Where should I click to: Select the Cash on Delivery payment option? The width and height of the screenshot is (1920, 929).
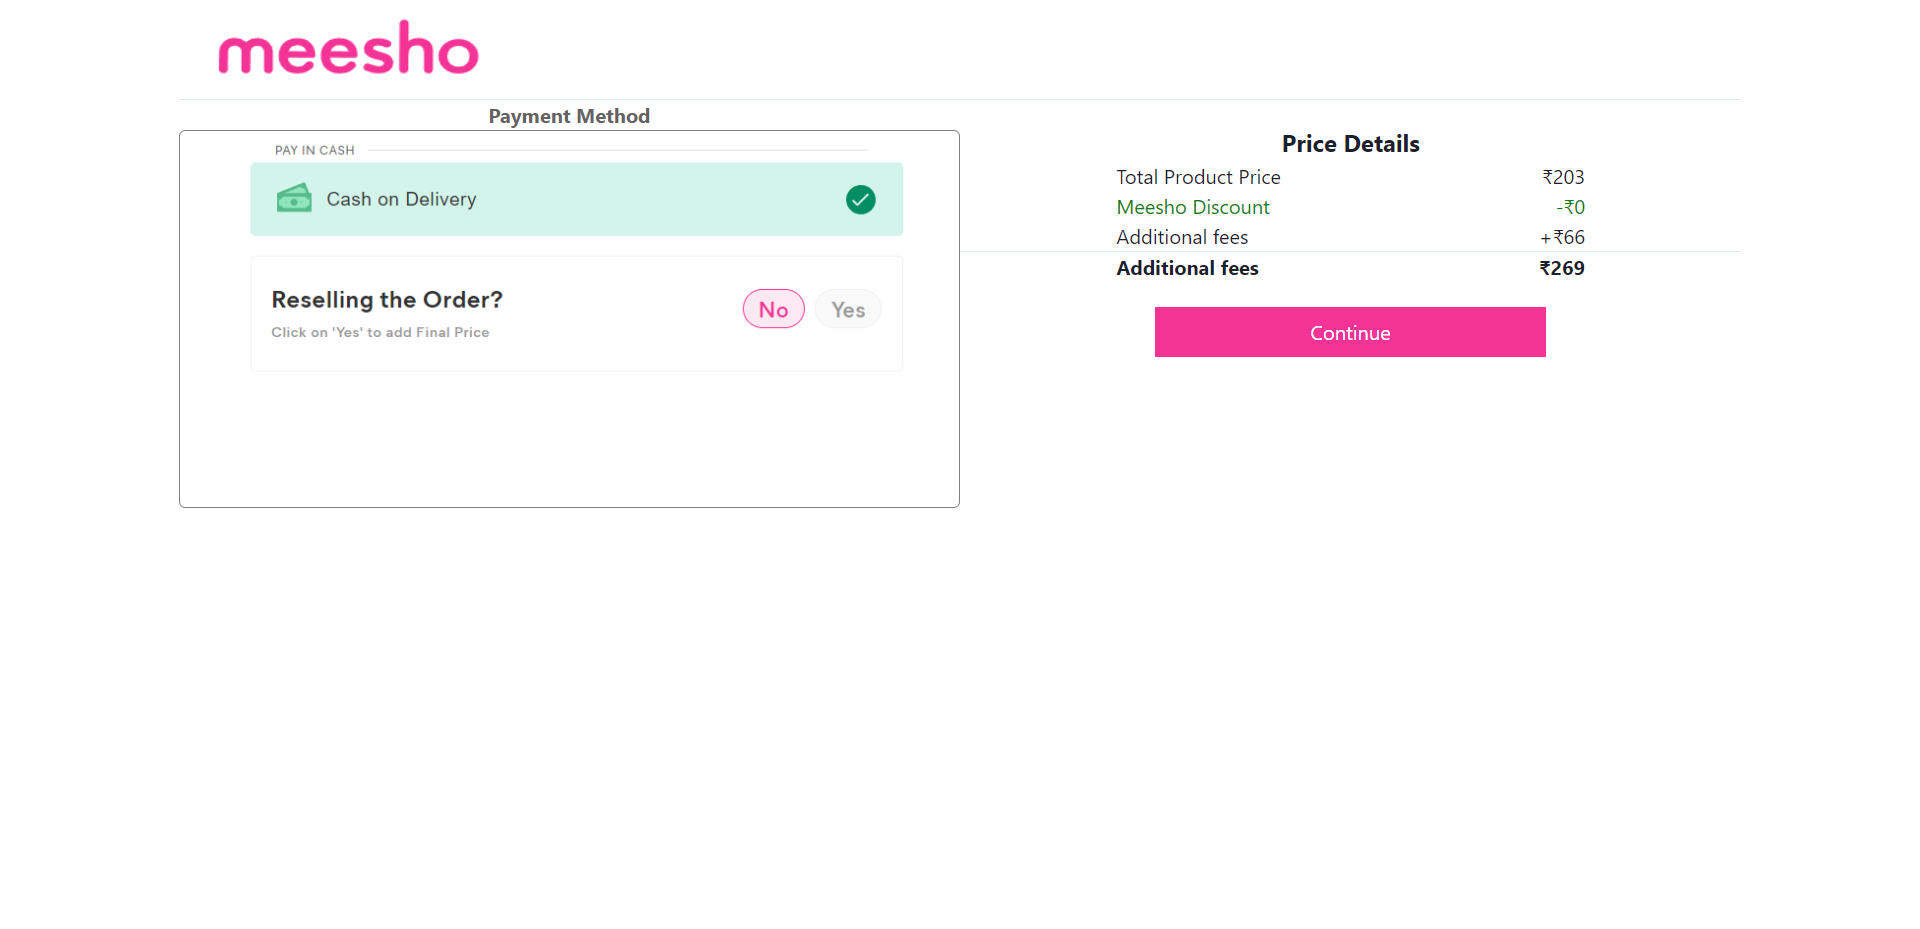pyautogui.click(x=576, y=199)
